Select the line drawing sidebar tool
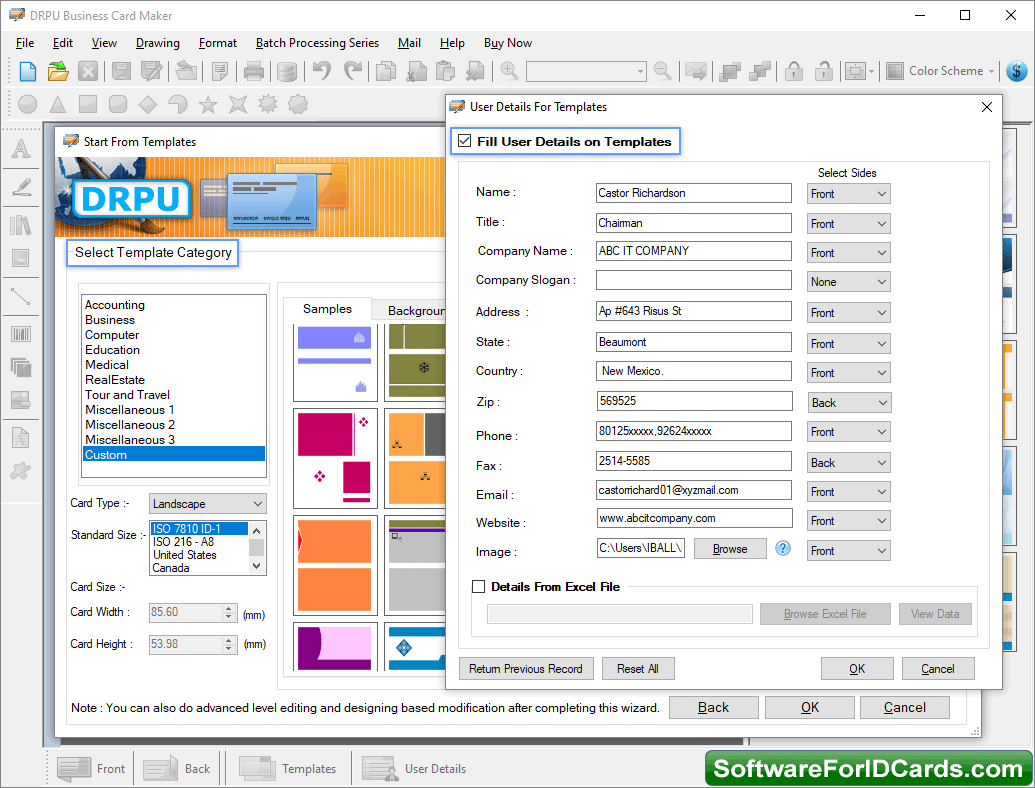 [x=21, y=296]
